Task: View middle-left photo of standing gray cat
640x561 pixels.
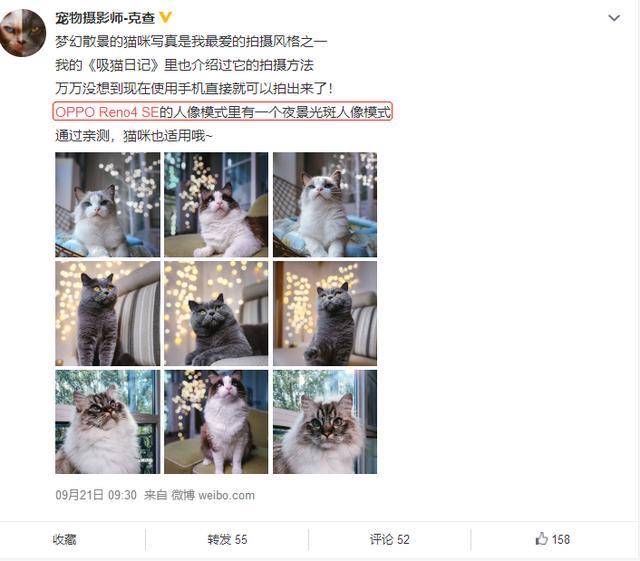Action: pyautogui.click(x=108, y=314)
